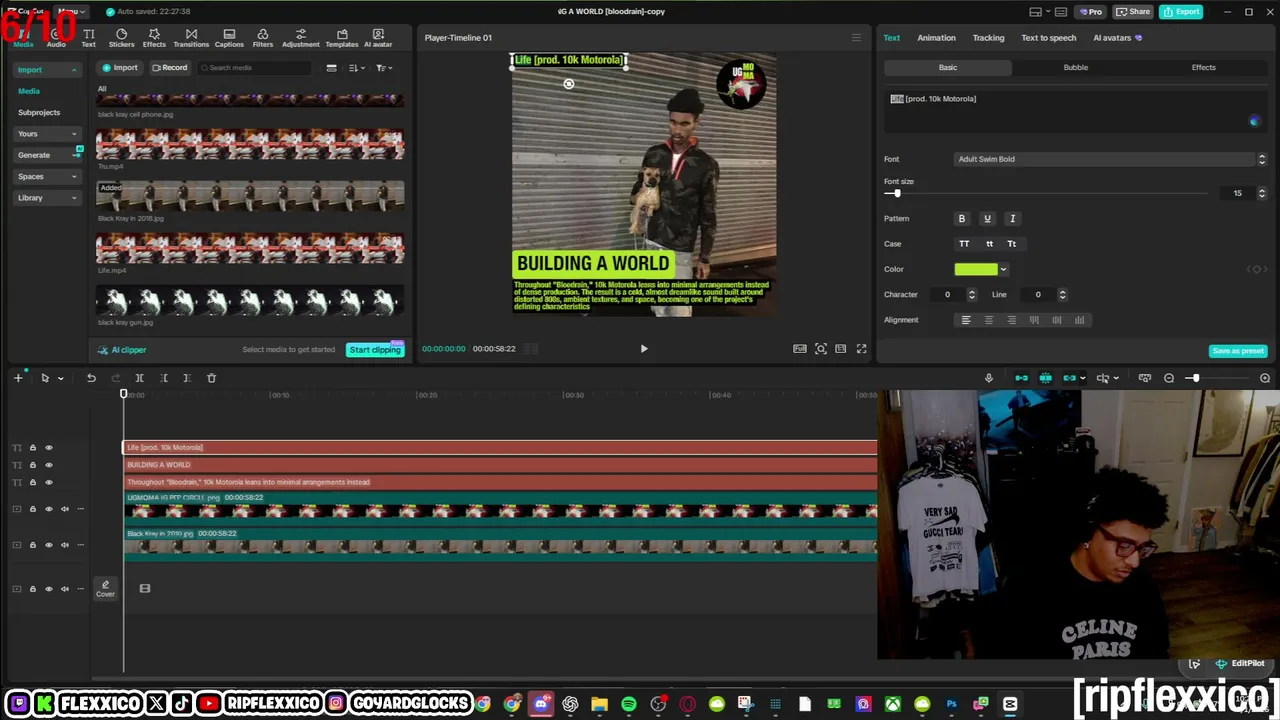1280x720 pixels.
Task: Open Photoshop from the taskbar
Action: 951,704
